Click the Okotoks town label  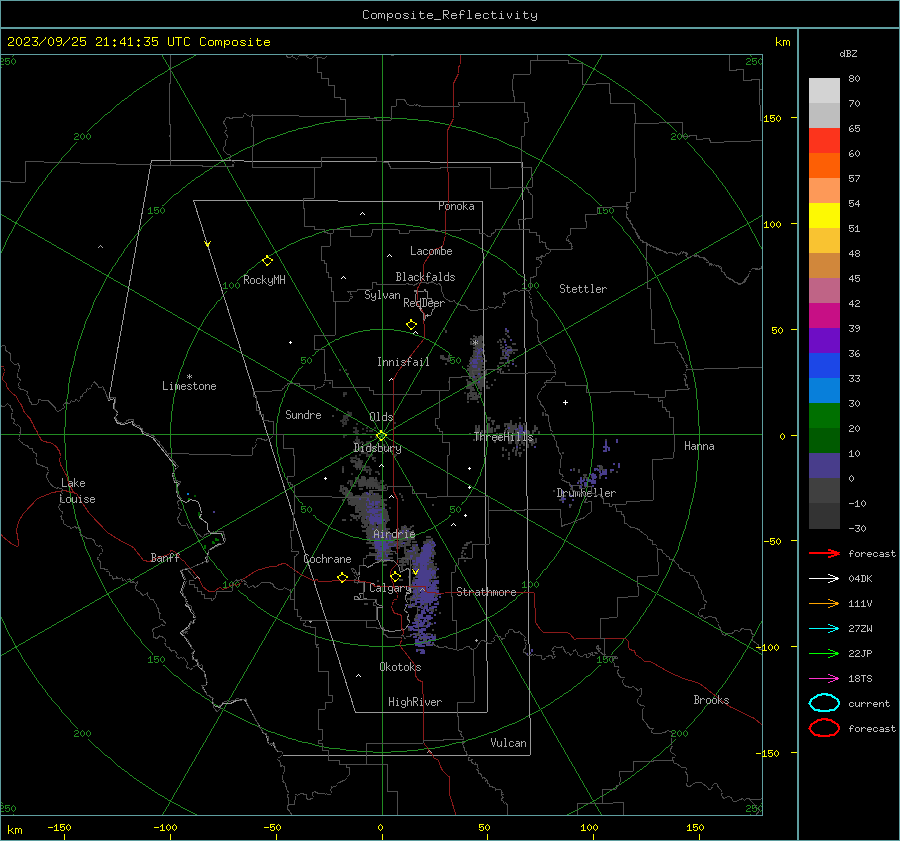(x=400, y=667)
